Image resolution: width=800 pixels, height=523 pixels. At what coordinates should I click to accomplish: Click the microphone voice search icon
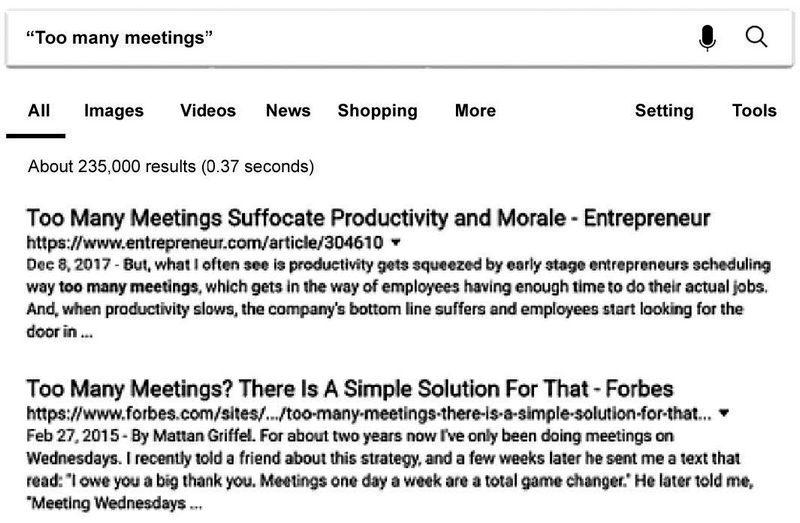(x=708, y=38)
